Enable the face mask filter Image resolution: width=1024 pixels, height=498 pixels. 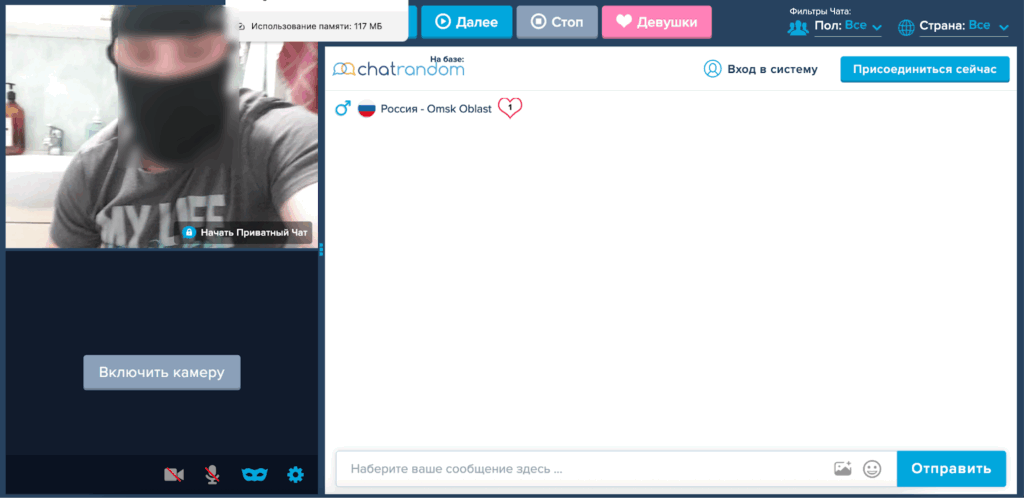256,474
